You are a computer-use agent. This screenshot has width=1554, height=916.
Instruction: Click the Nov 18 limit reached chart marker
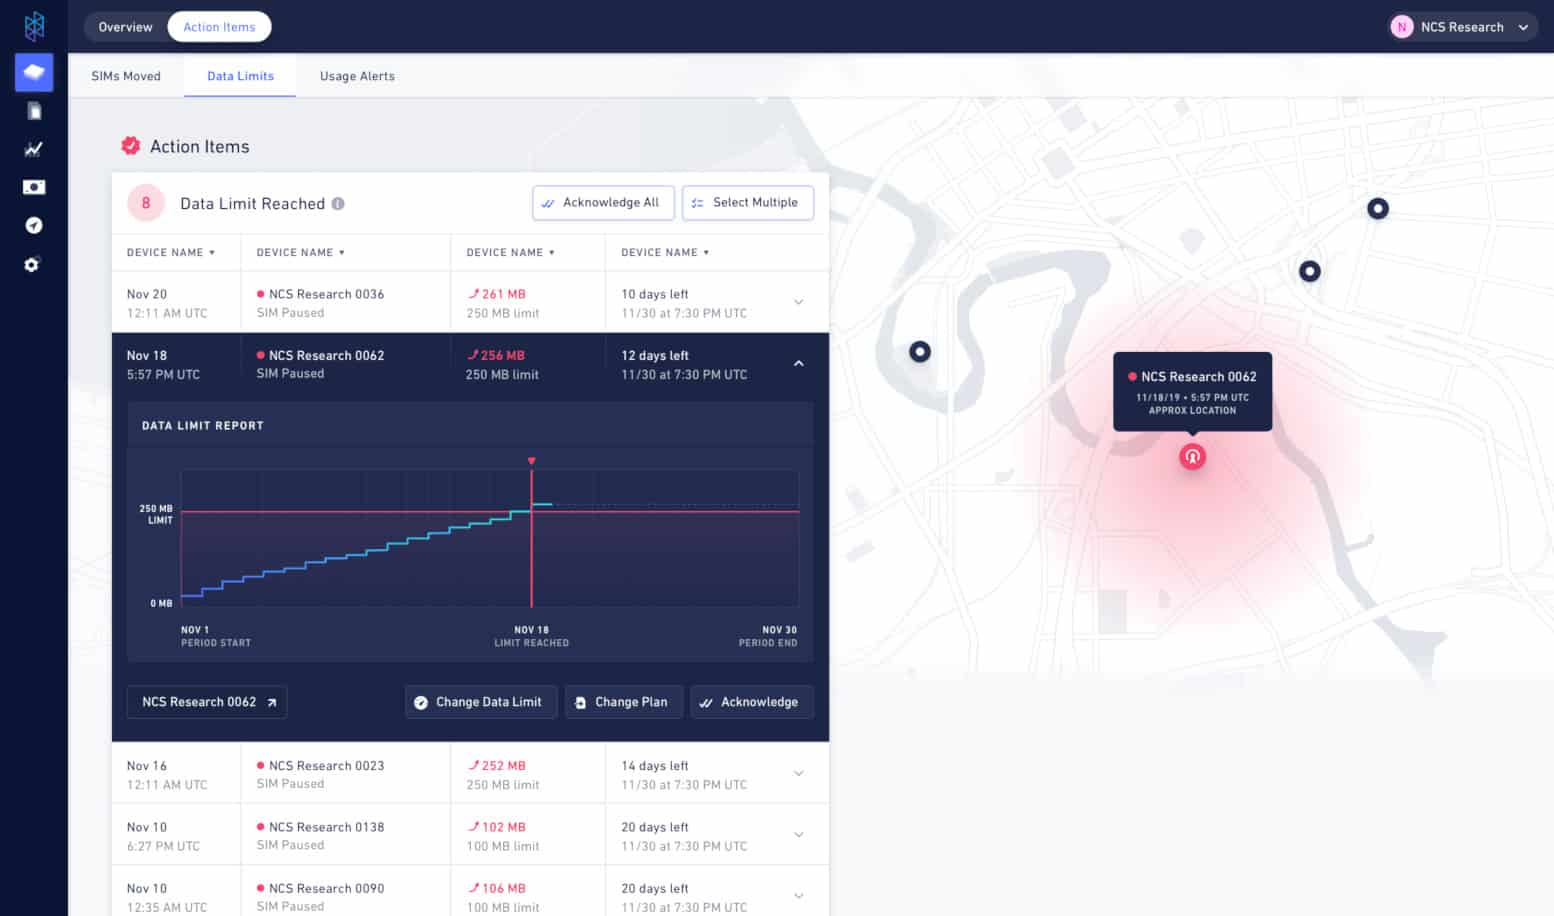coord(532,461)
